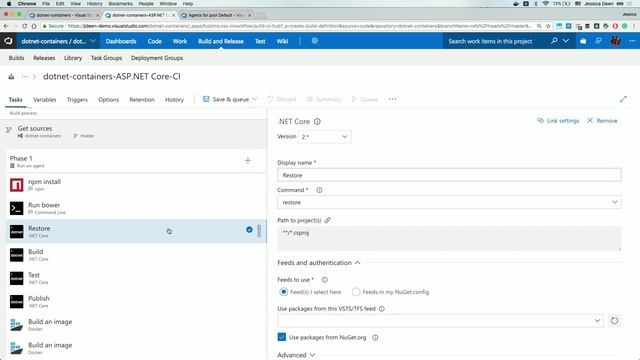
Task: Select the Build dotnet task icon
Action: (x=17, y=255)
